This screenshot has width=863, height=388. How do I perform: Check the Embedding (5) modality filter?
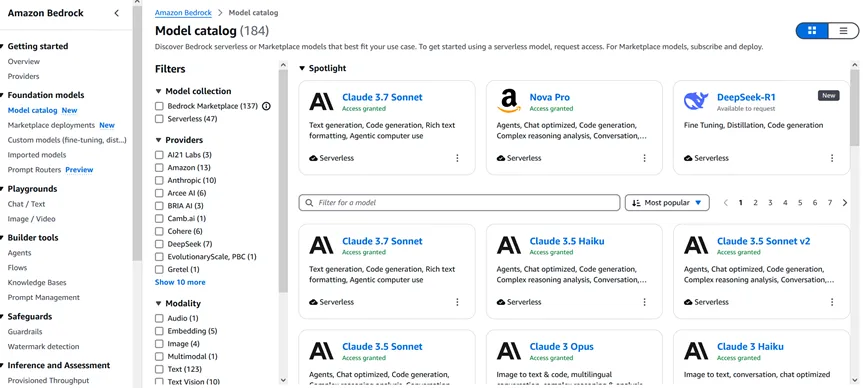(x=159, y=331)
